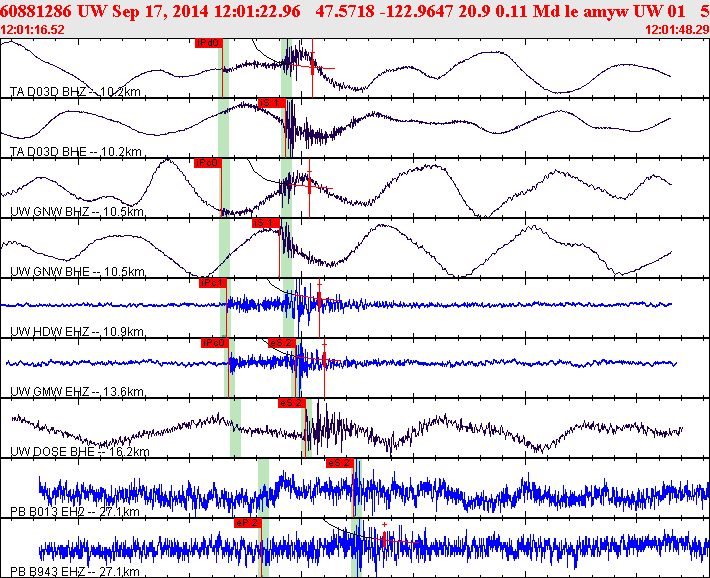Click the start time 12:01:16.52 label

pos(33,30)
